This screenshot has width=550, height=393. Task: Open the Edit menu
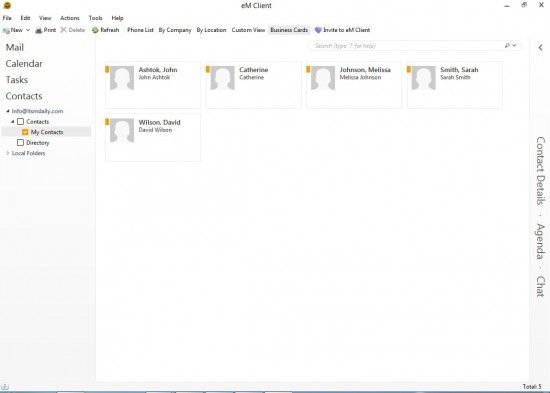pyautogui.click(x=25, y=18)
